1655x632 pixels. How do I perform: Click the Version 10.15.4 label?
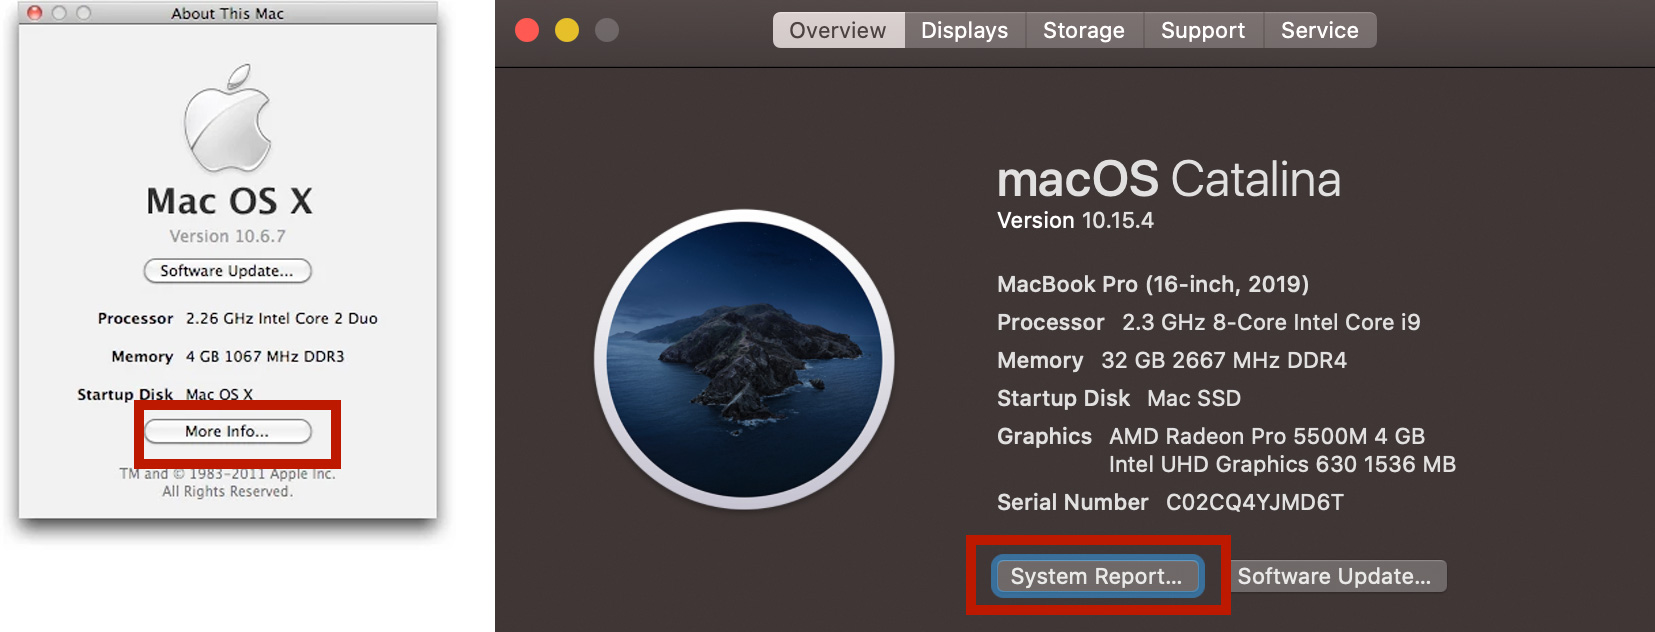coord(1075,220)
